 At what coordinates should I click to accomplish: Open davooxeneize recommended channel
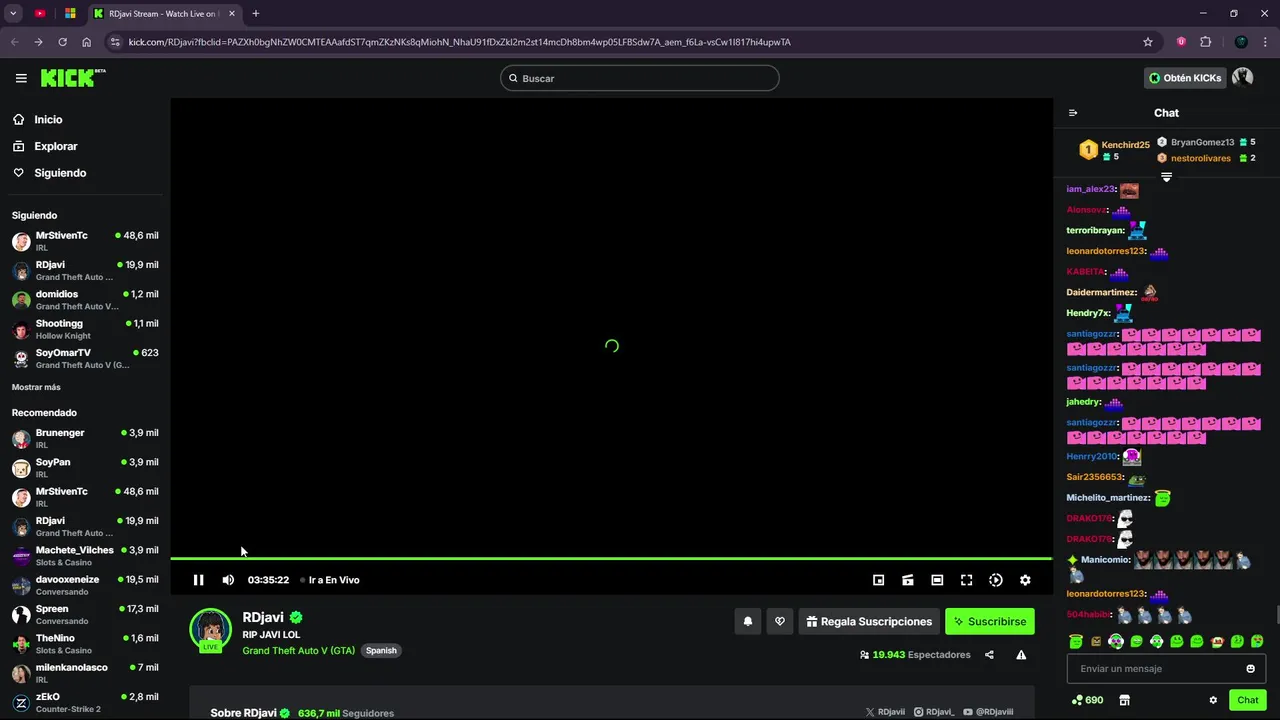[85, 585]
